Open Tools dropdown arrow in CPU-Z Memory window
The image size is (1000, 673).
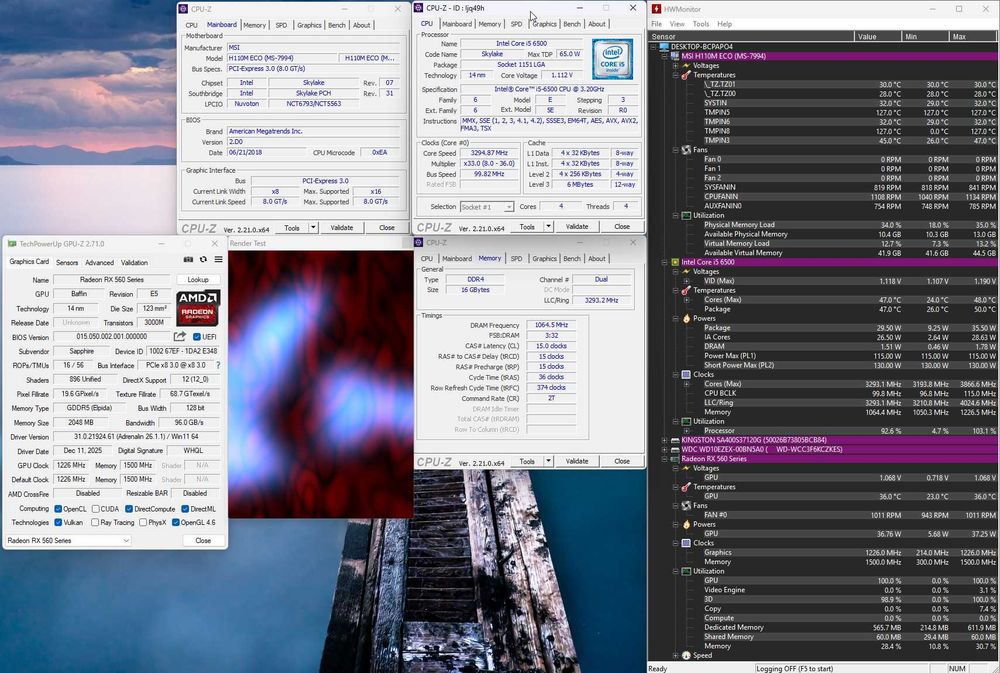[x=548, y=461]
